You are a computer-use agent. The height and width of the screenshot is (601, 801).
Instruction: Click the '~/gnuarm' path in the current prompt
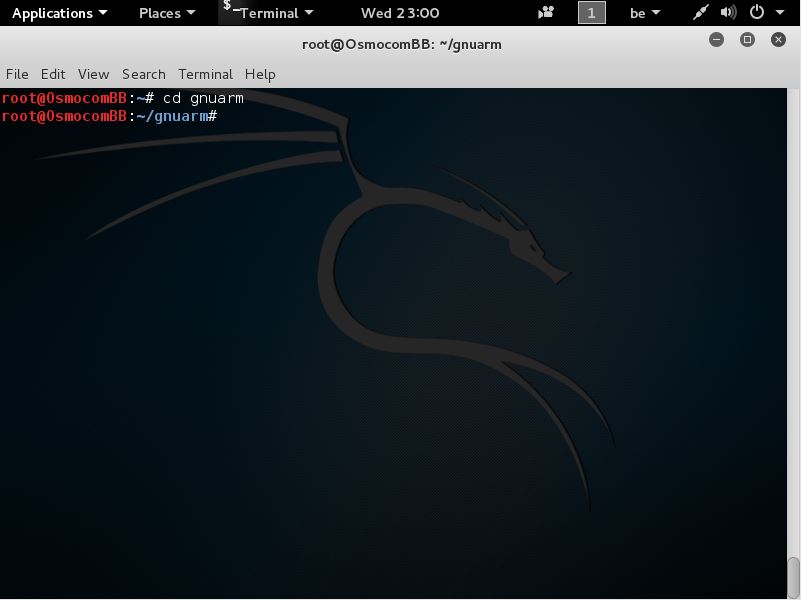point(172,117)
